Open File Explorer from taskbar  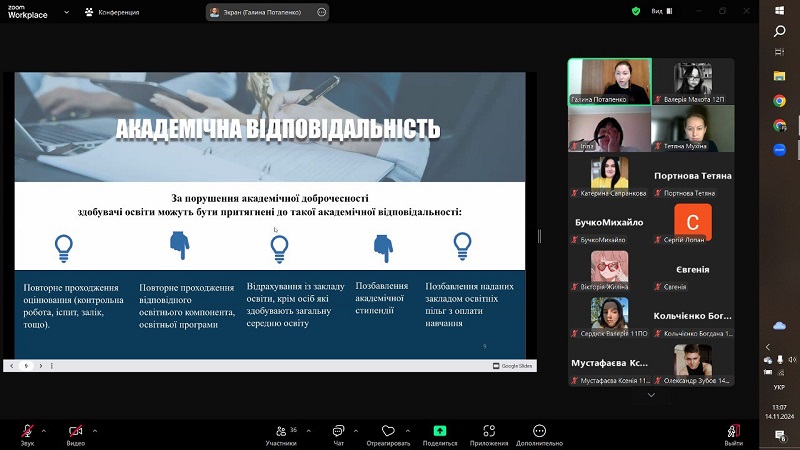point(779,76)
